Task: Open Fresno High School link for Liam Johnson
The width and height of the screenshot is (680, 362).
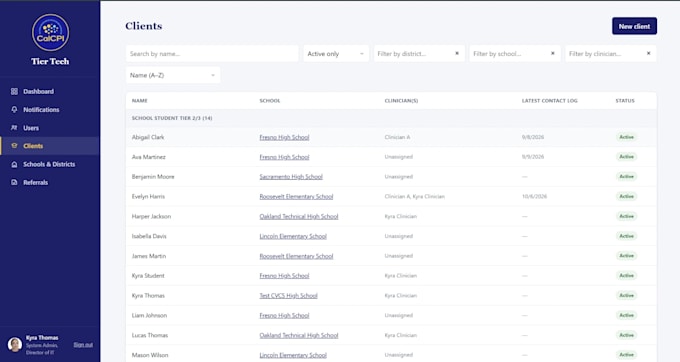Action: pyautogui.click(x=284, y=316)
